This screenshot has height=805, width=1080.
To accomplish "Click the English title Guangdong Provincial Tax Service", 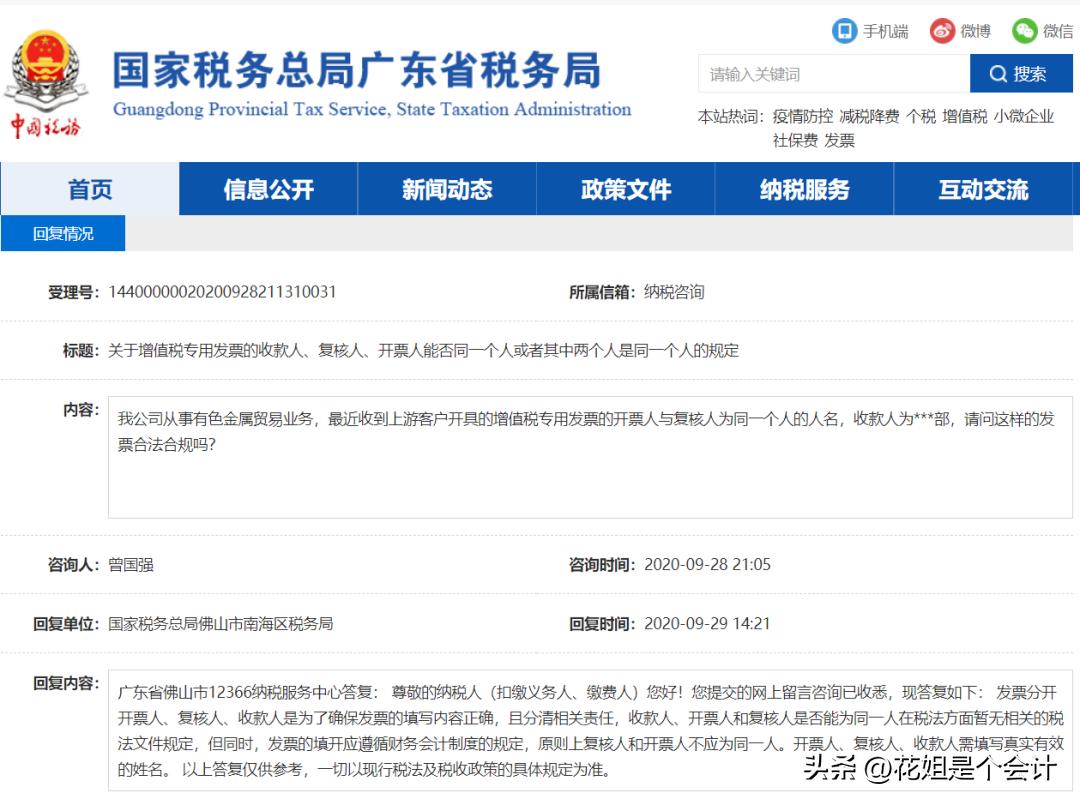I will (x=372, y=109).
